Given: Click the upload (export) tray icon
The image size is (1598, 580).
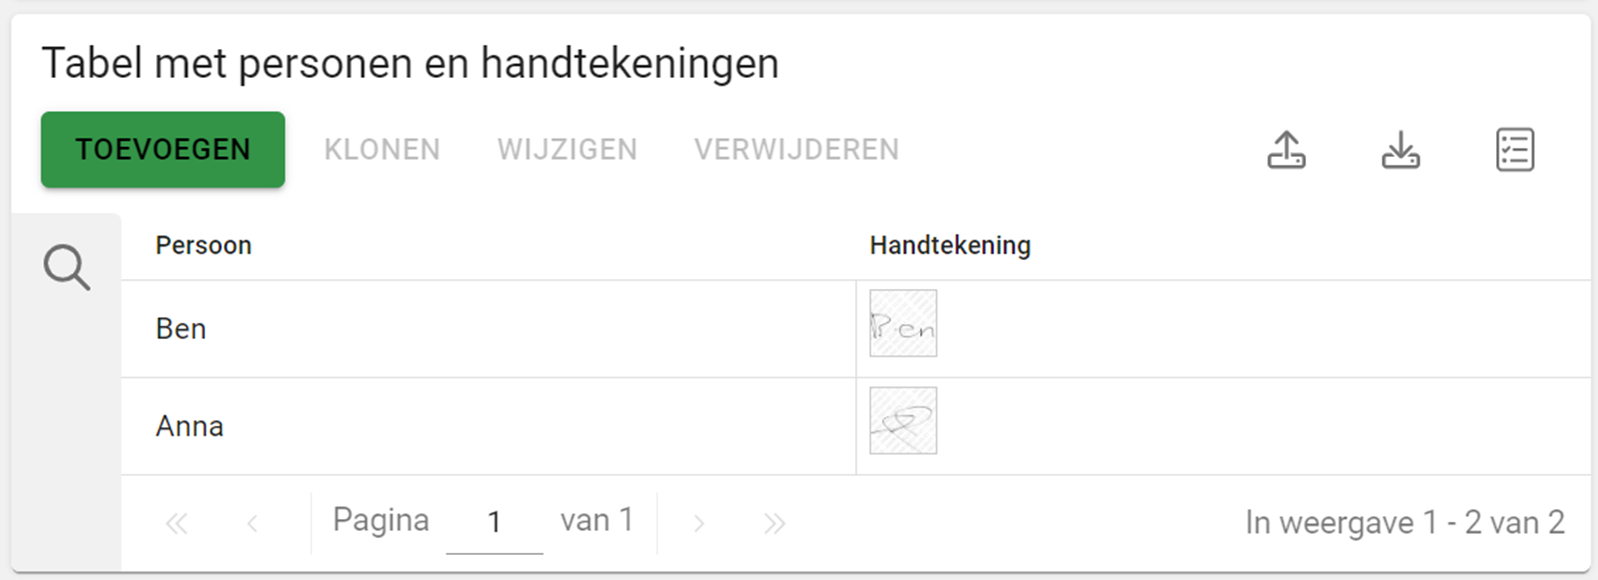Looking at the screenshot, I should pyautogui.click(x=1286, y=150).
